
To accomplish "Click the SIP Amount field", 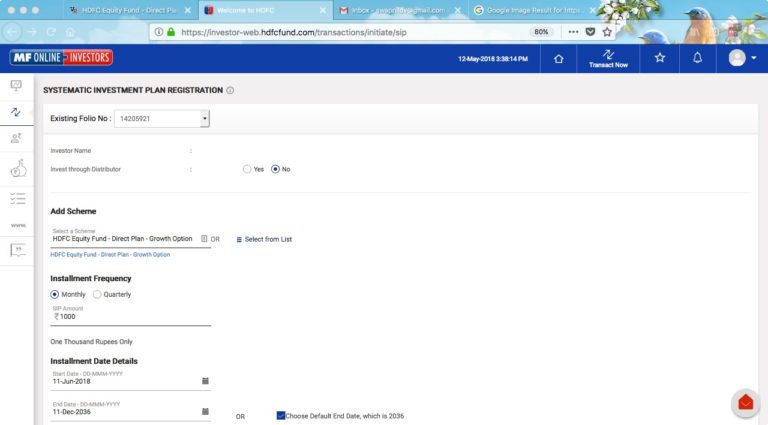I will pyautogui.click(x=131, y=316).
